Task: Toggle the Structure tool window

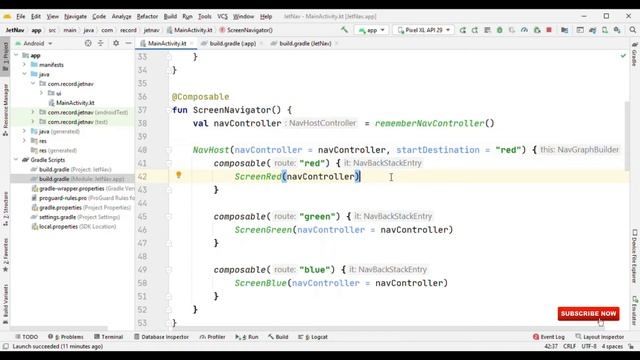Action: (5, 209)
